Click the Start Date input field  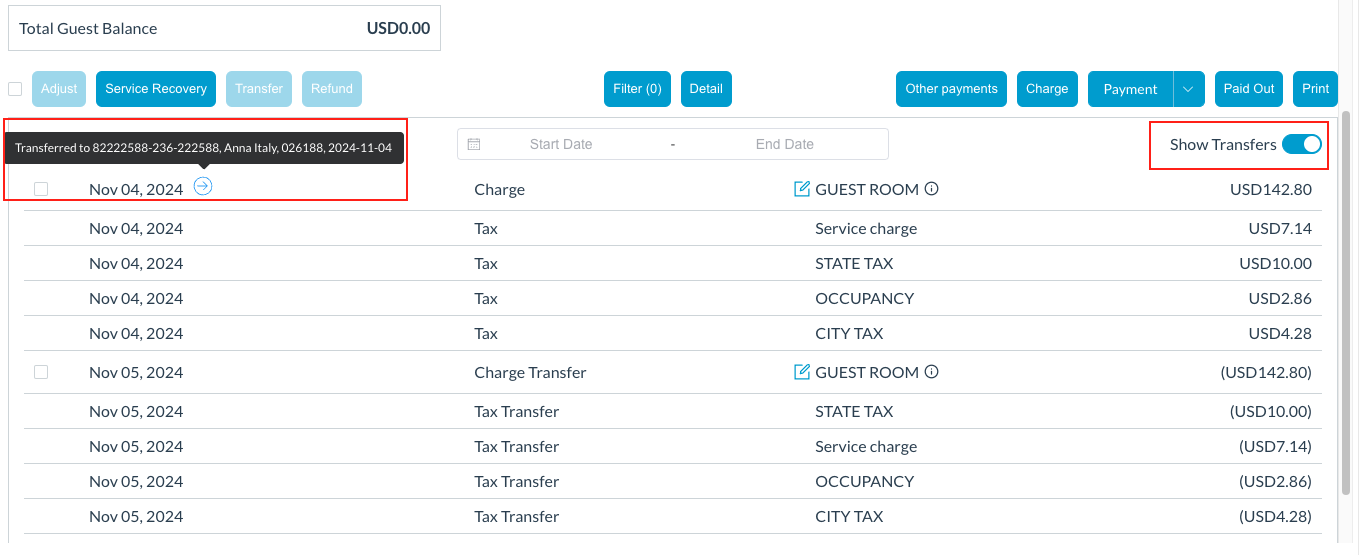click(561, 144)
